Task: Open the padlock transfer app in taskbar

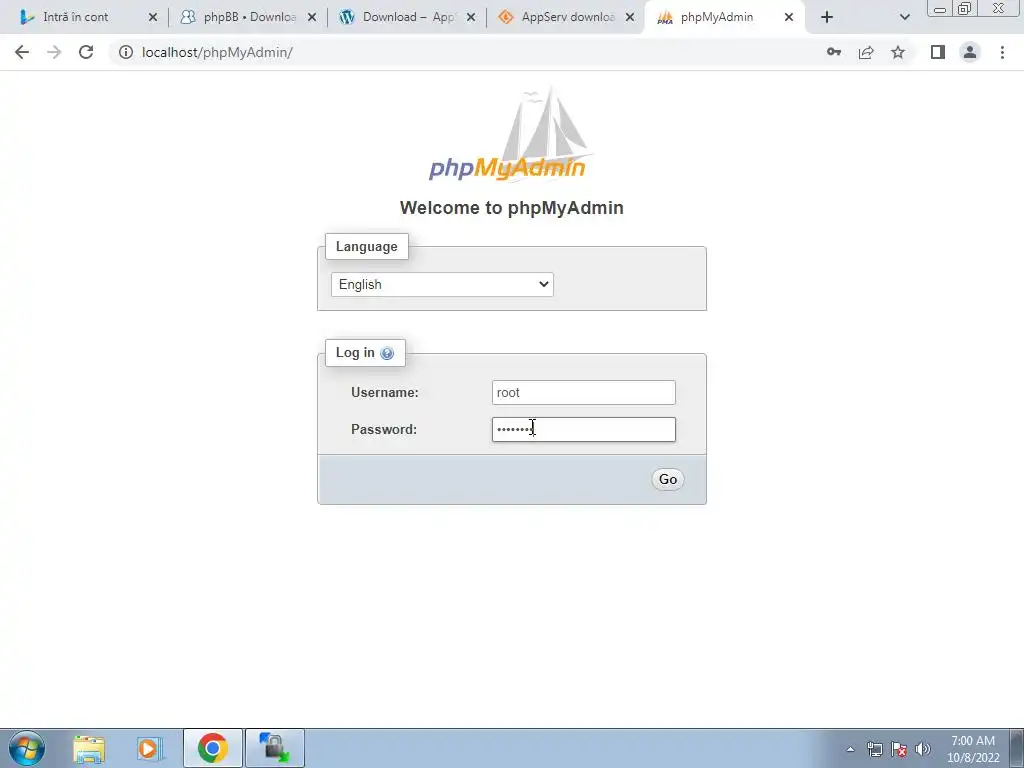Action: [x=274, y=748]
